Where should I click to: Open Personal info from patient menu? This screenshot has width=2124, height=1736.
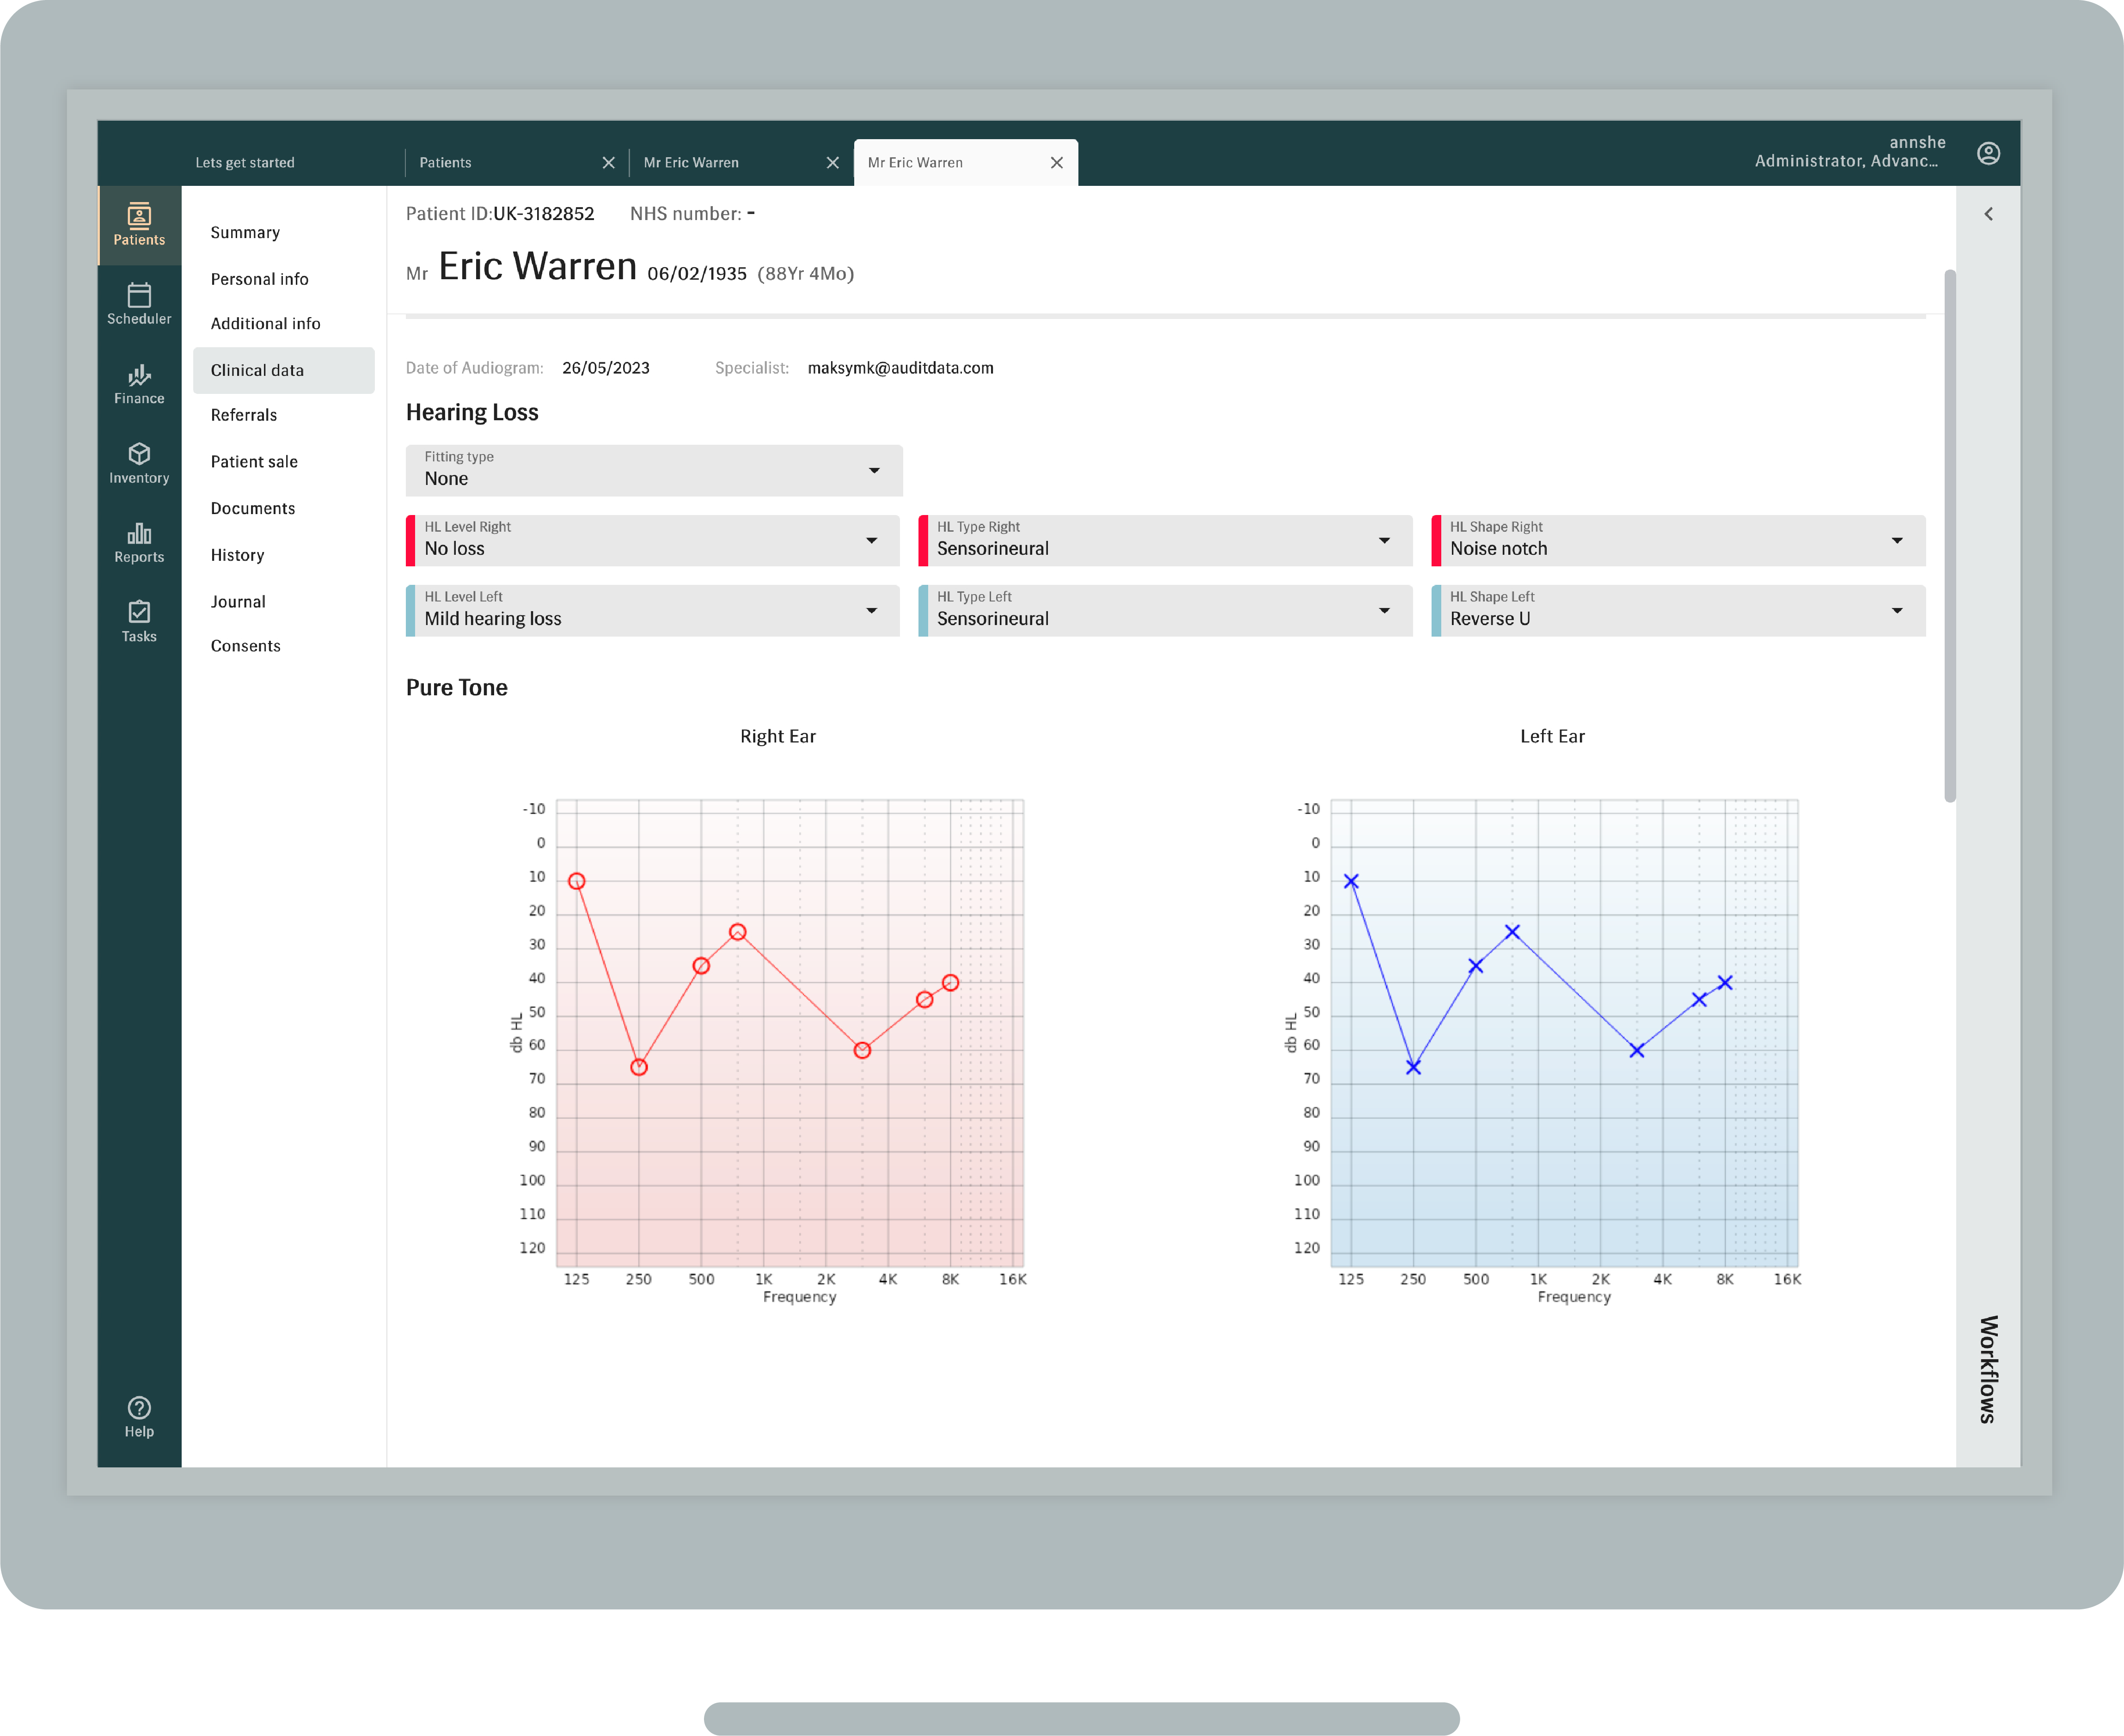[x=260, y=278]
